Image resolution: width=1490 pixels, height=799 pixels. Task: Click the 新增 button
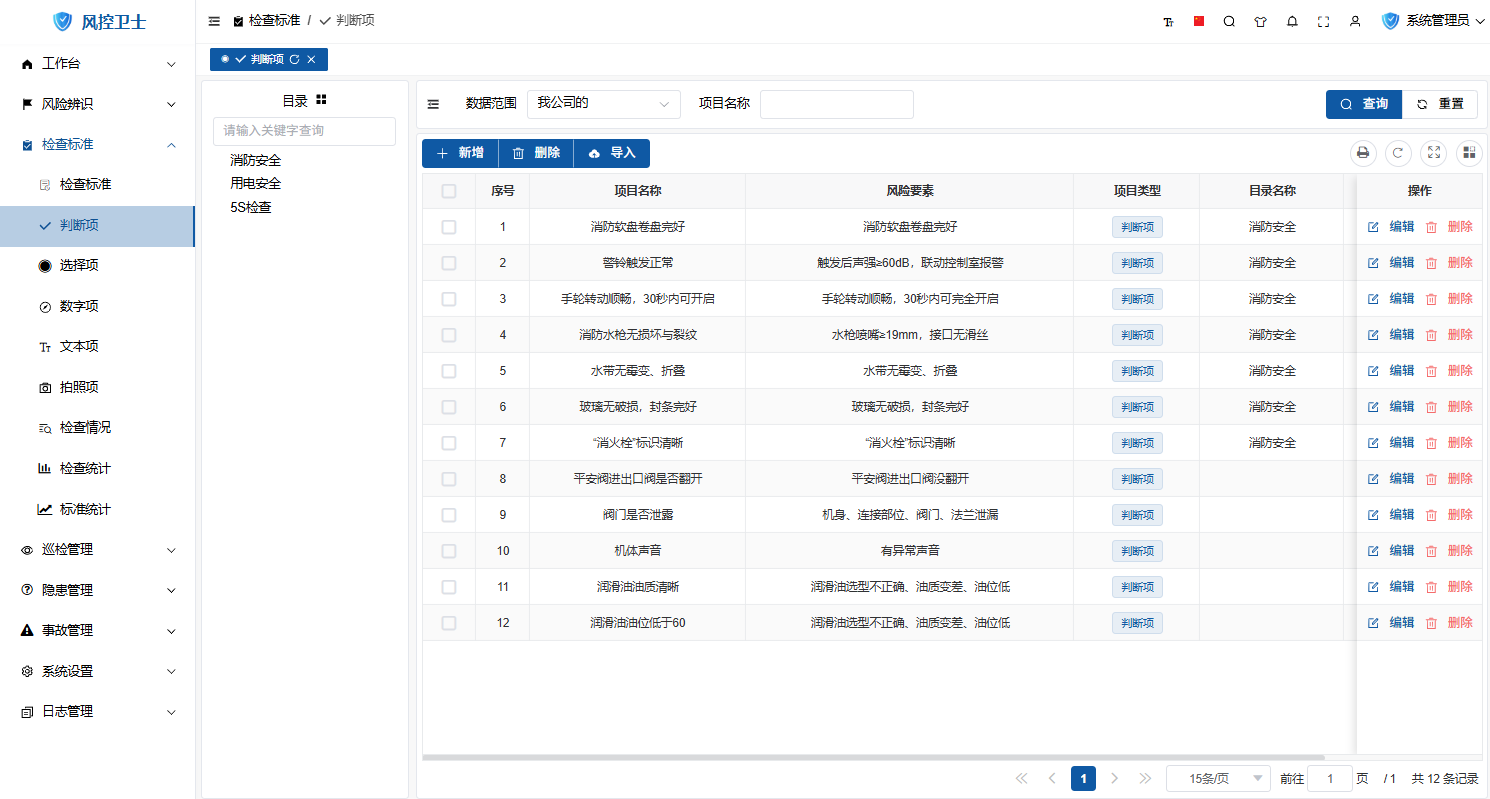460,153
